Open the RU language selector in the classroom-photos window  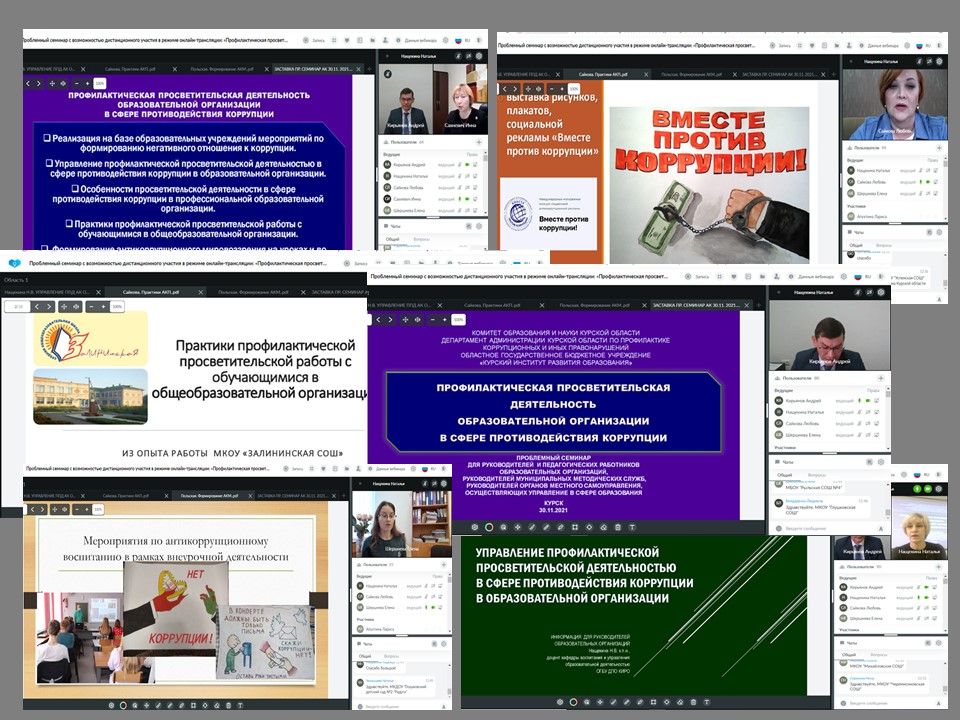coord(429,469)
